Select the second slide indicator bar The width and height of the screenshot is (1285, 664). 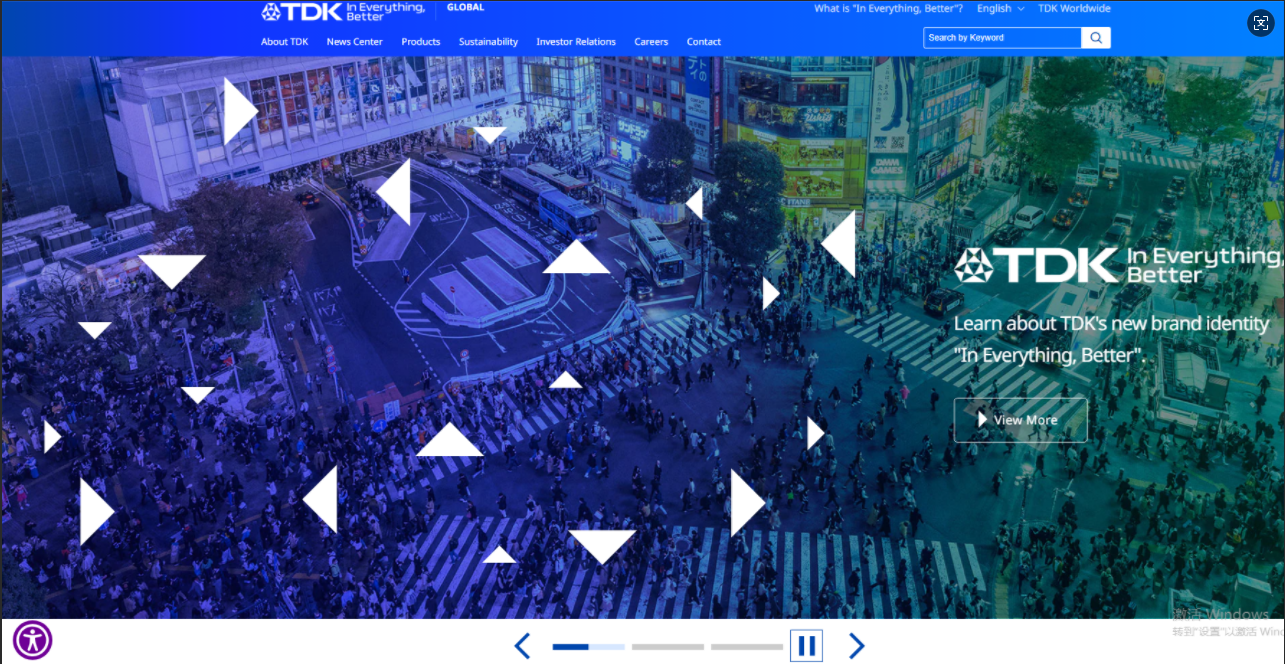pyautogui.click(x=667, y=647)
